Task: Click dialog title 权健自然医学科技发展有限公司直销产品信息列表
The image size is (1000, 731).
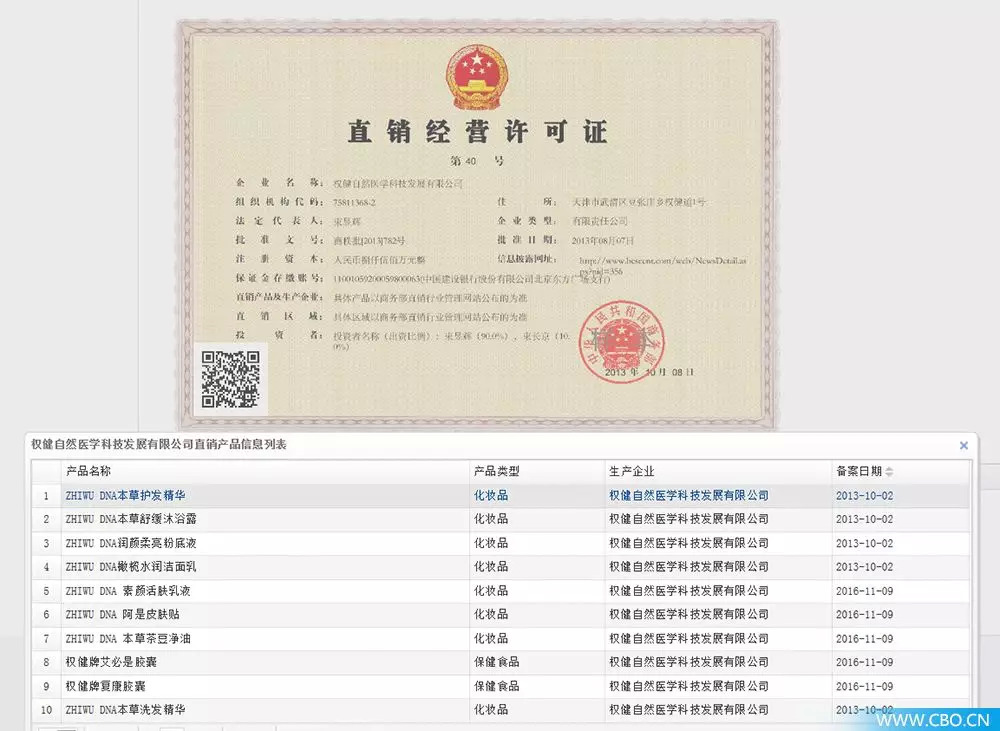Action: coord(159,445)
